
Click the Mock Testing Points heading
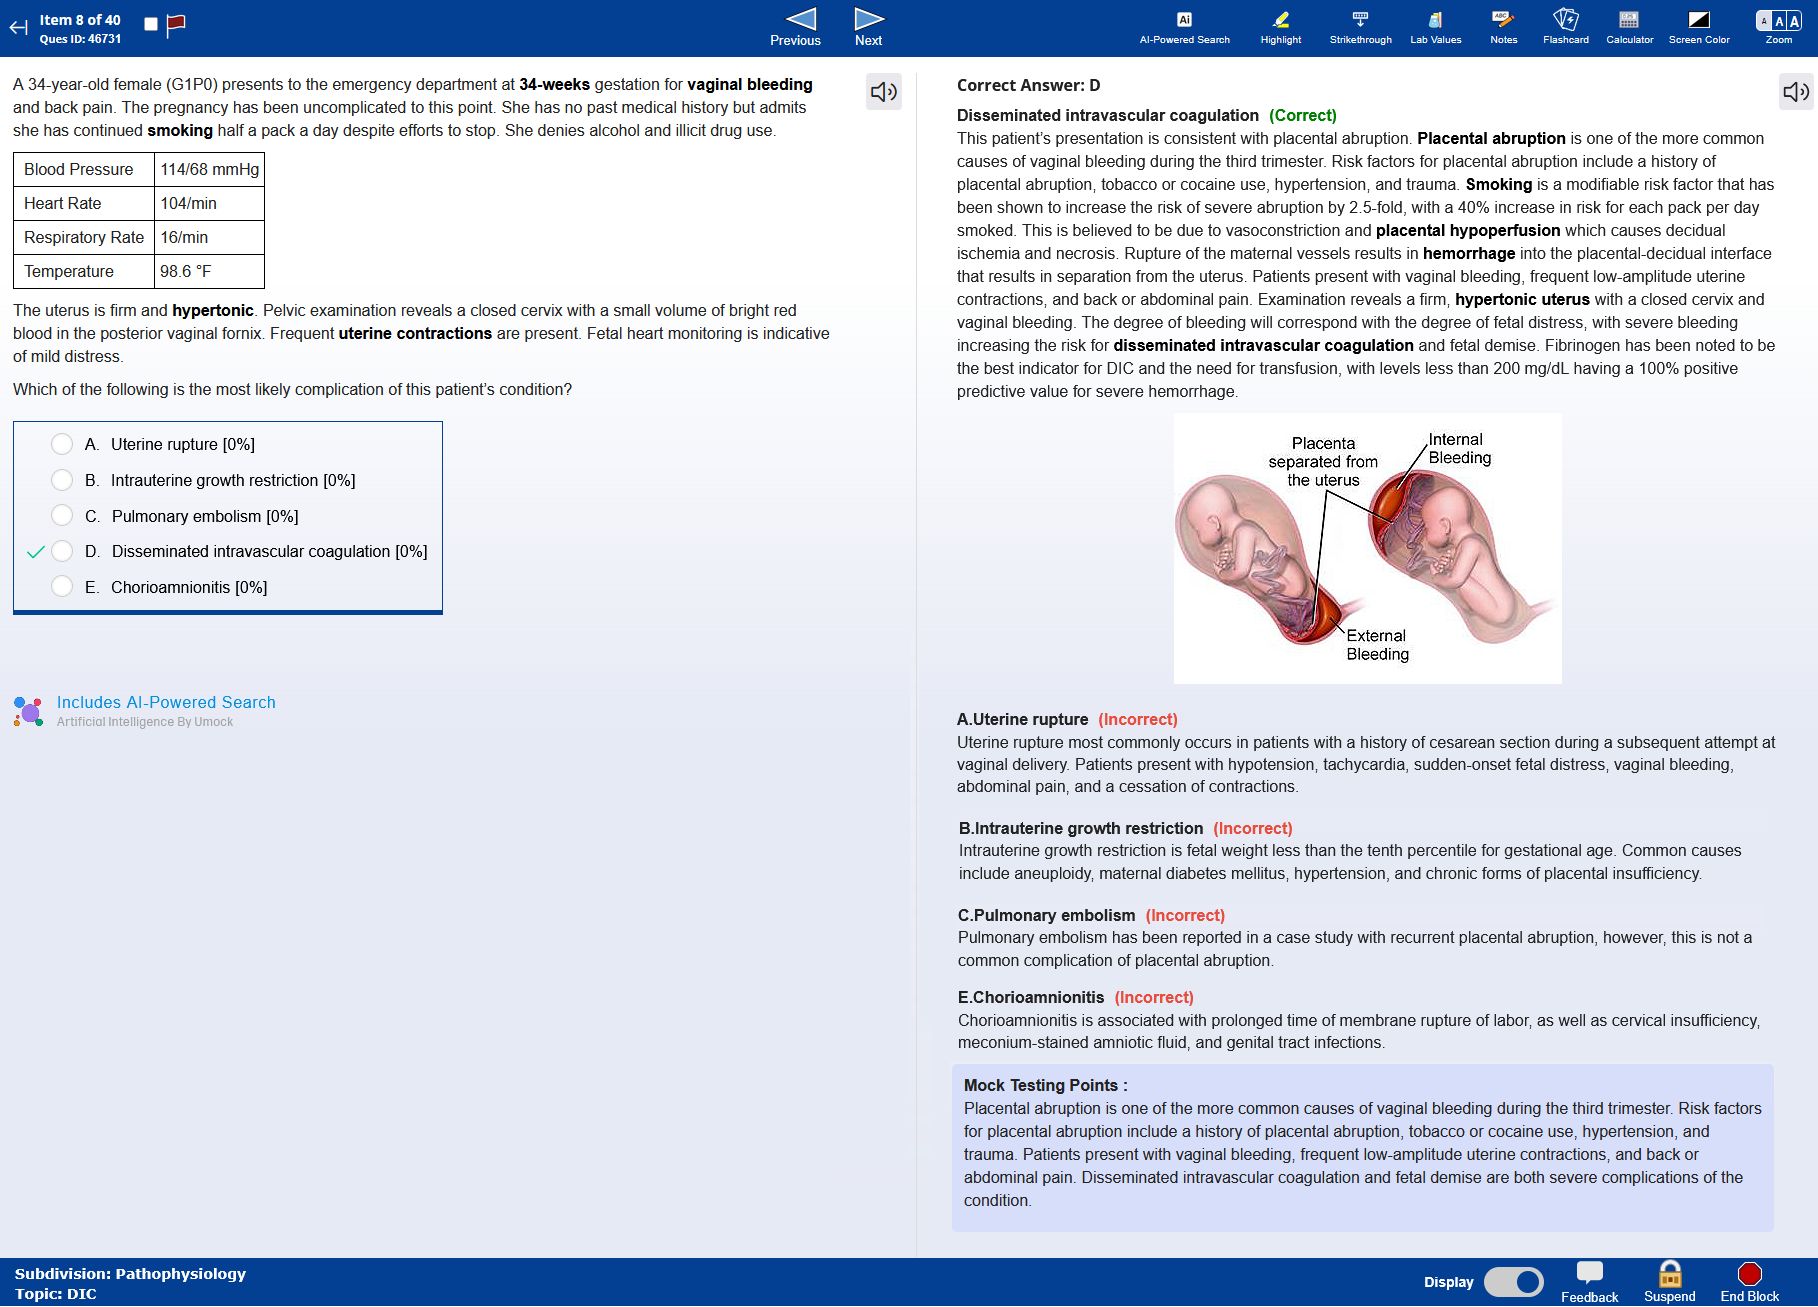1046,1085
